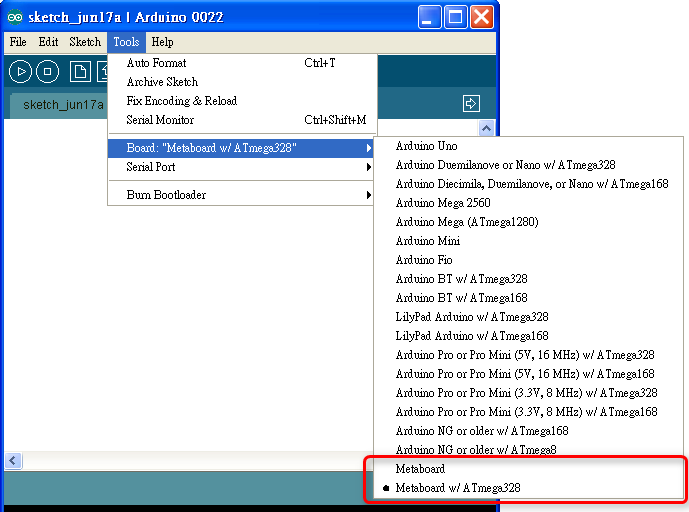Image resolution: width=689 pixels, height=512 pixels.
Task: Maximize the Arduino window
Action: coord(455,17)
